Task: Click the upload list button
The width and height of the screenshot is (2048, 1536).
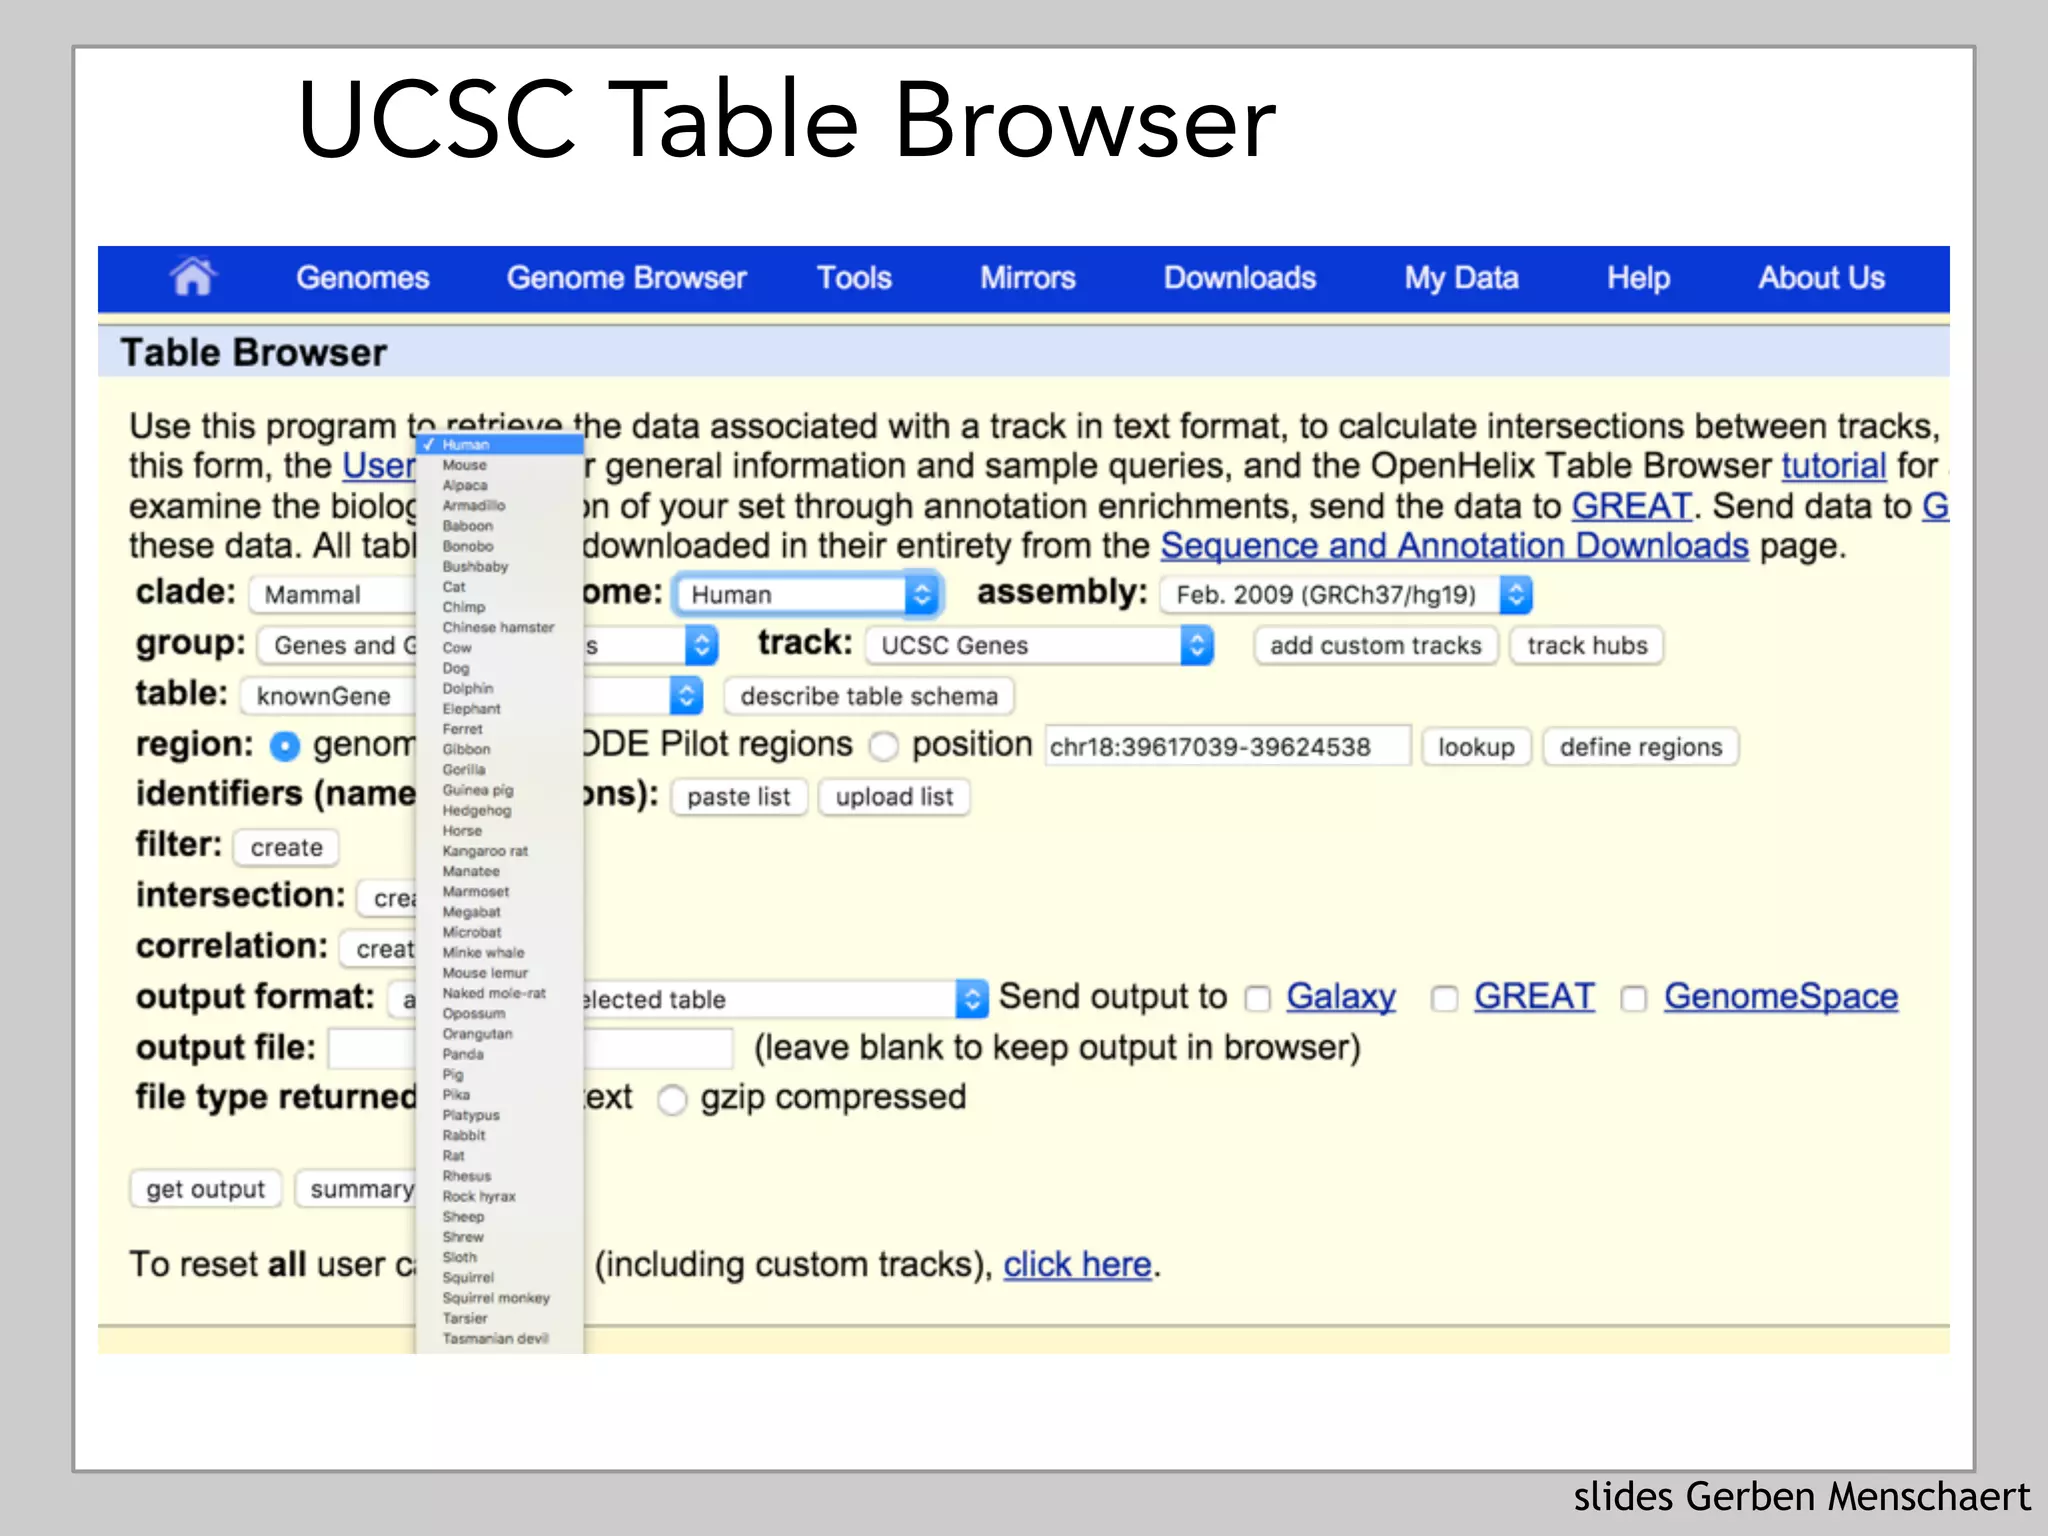Action: point(894,797)
